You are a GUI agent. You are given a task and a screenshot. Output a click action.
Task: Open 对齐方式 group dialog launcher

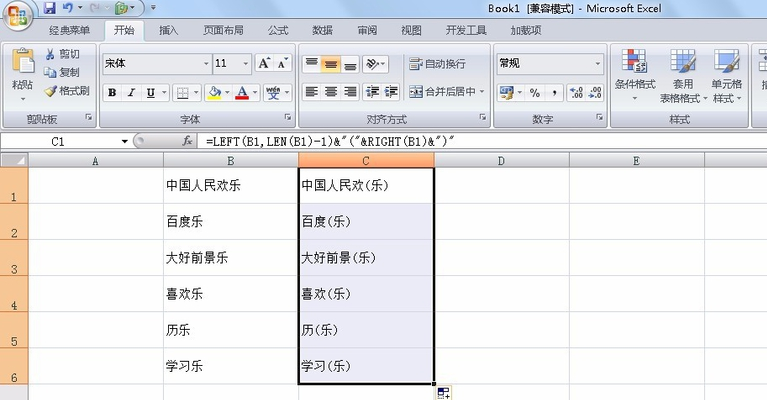(x=483, y=117)
